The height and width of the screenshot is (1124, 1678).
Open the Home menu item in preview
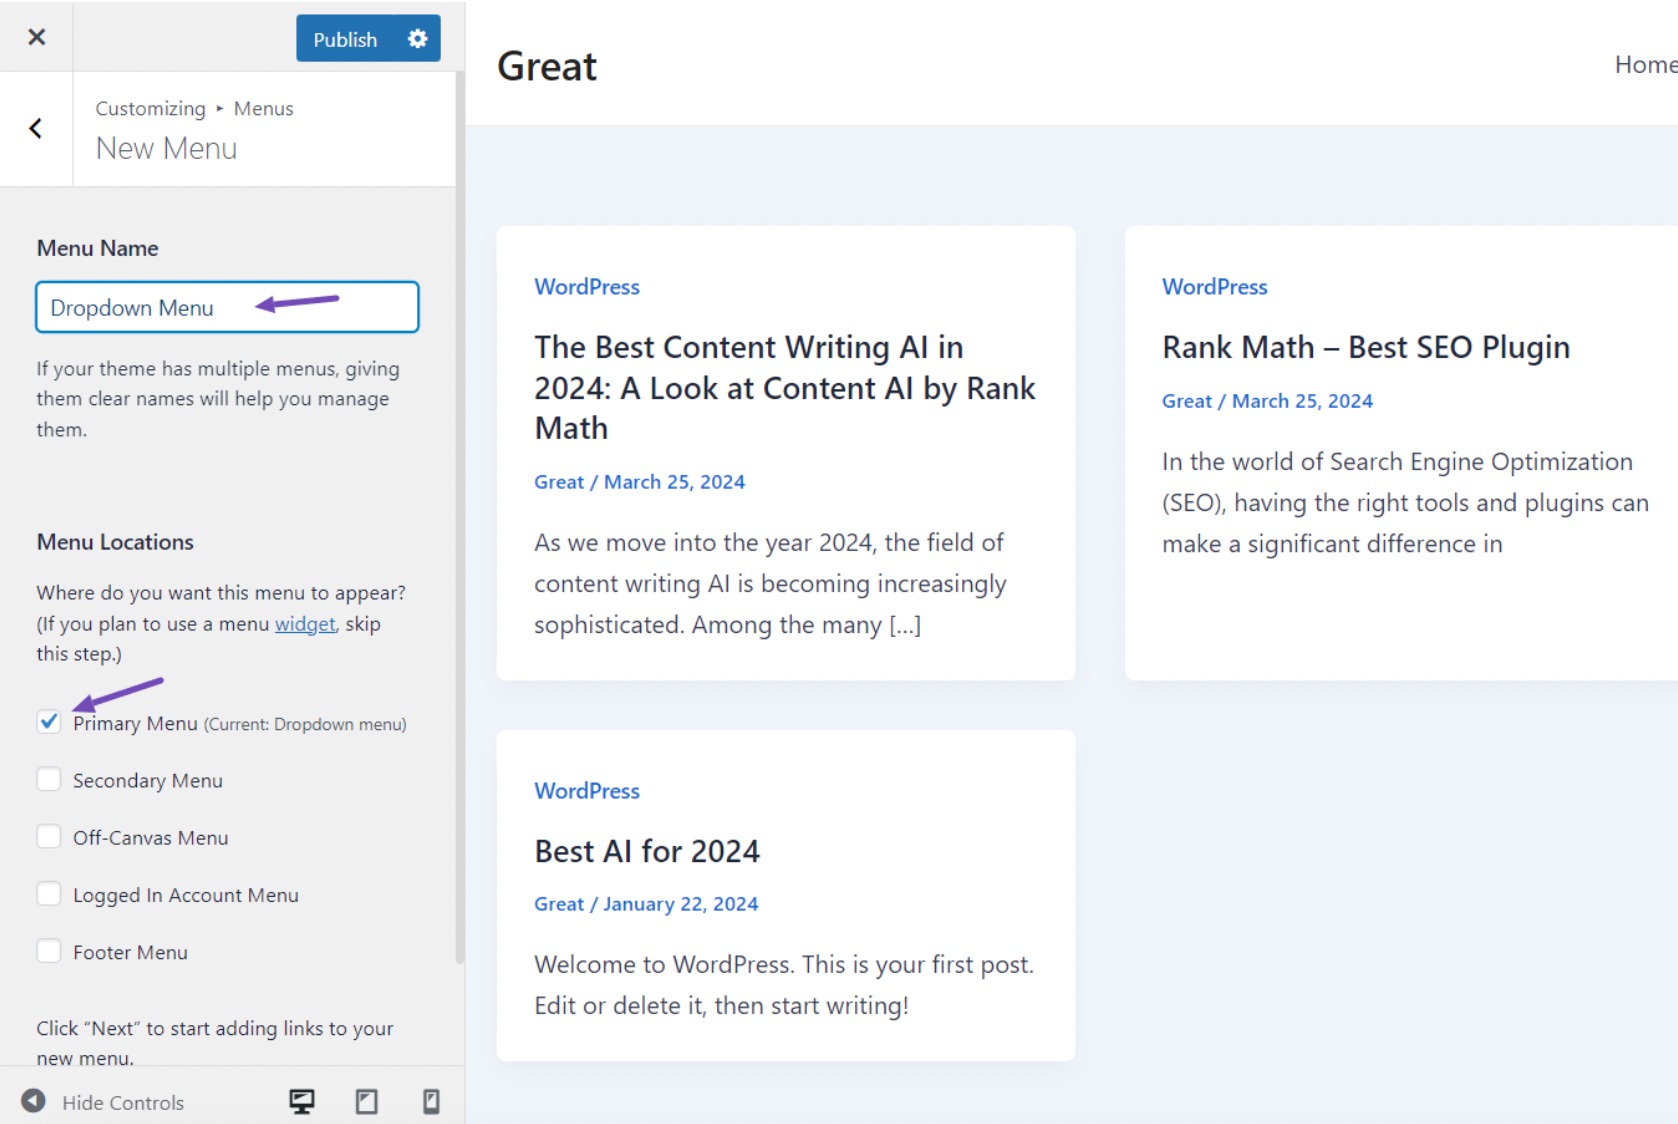[1646, 65]
